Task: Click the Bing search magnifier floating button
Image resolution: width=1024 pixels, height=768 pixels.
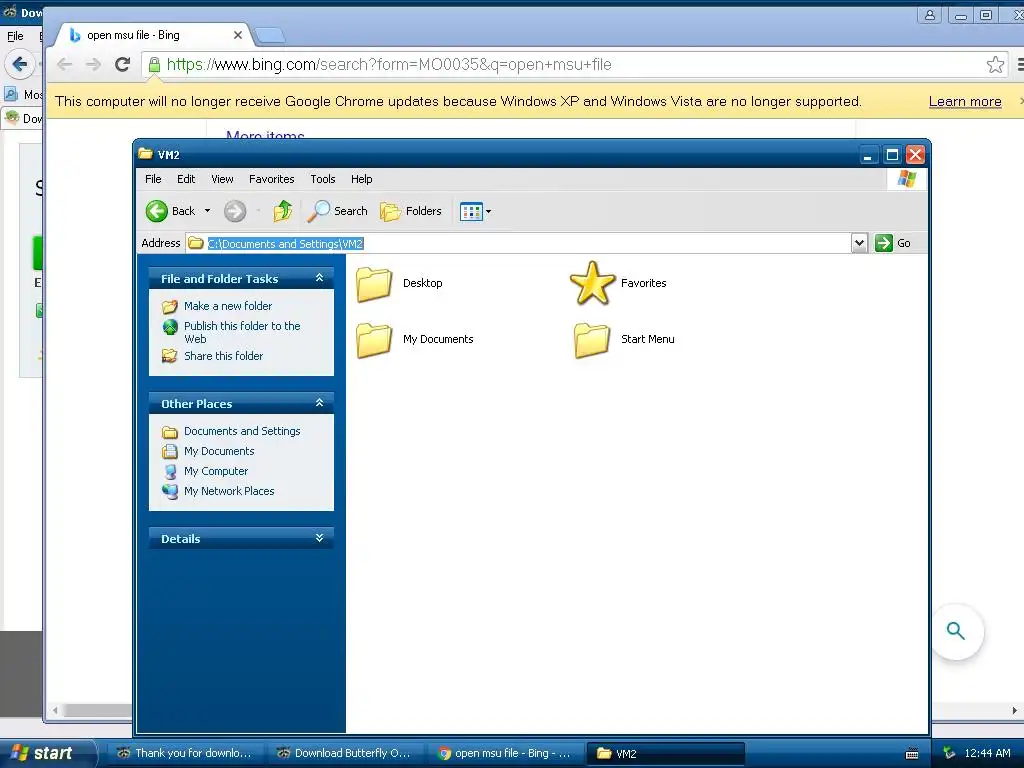Action: click(956, 632)
